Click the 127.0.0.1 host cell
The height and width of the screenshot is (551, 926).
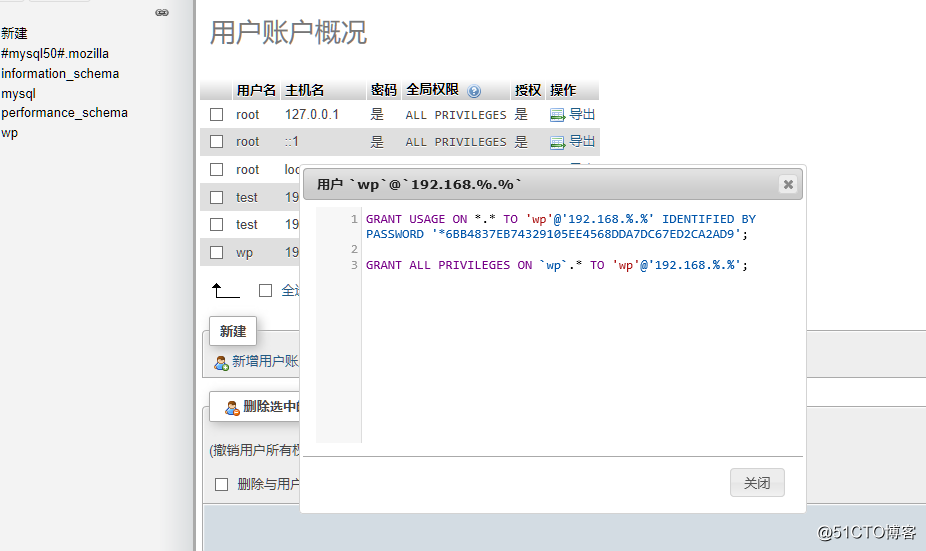point(312,115)
